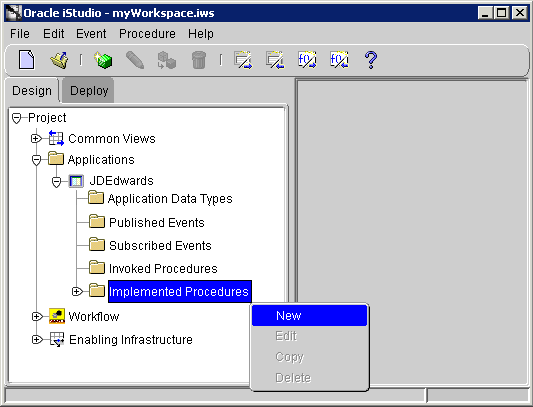Click Delete in the context menu
533x407 pixels.
click(x=310, y=377)
